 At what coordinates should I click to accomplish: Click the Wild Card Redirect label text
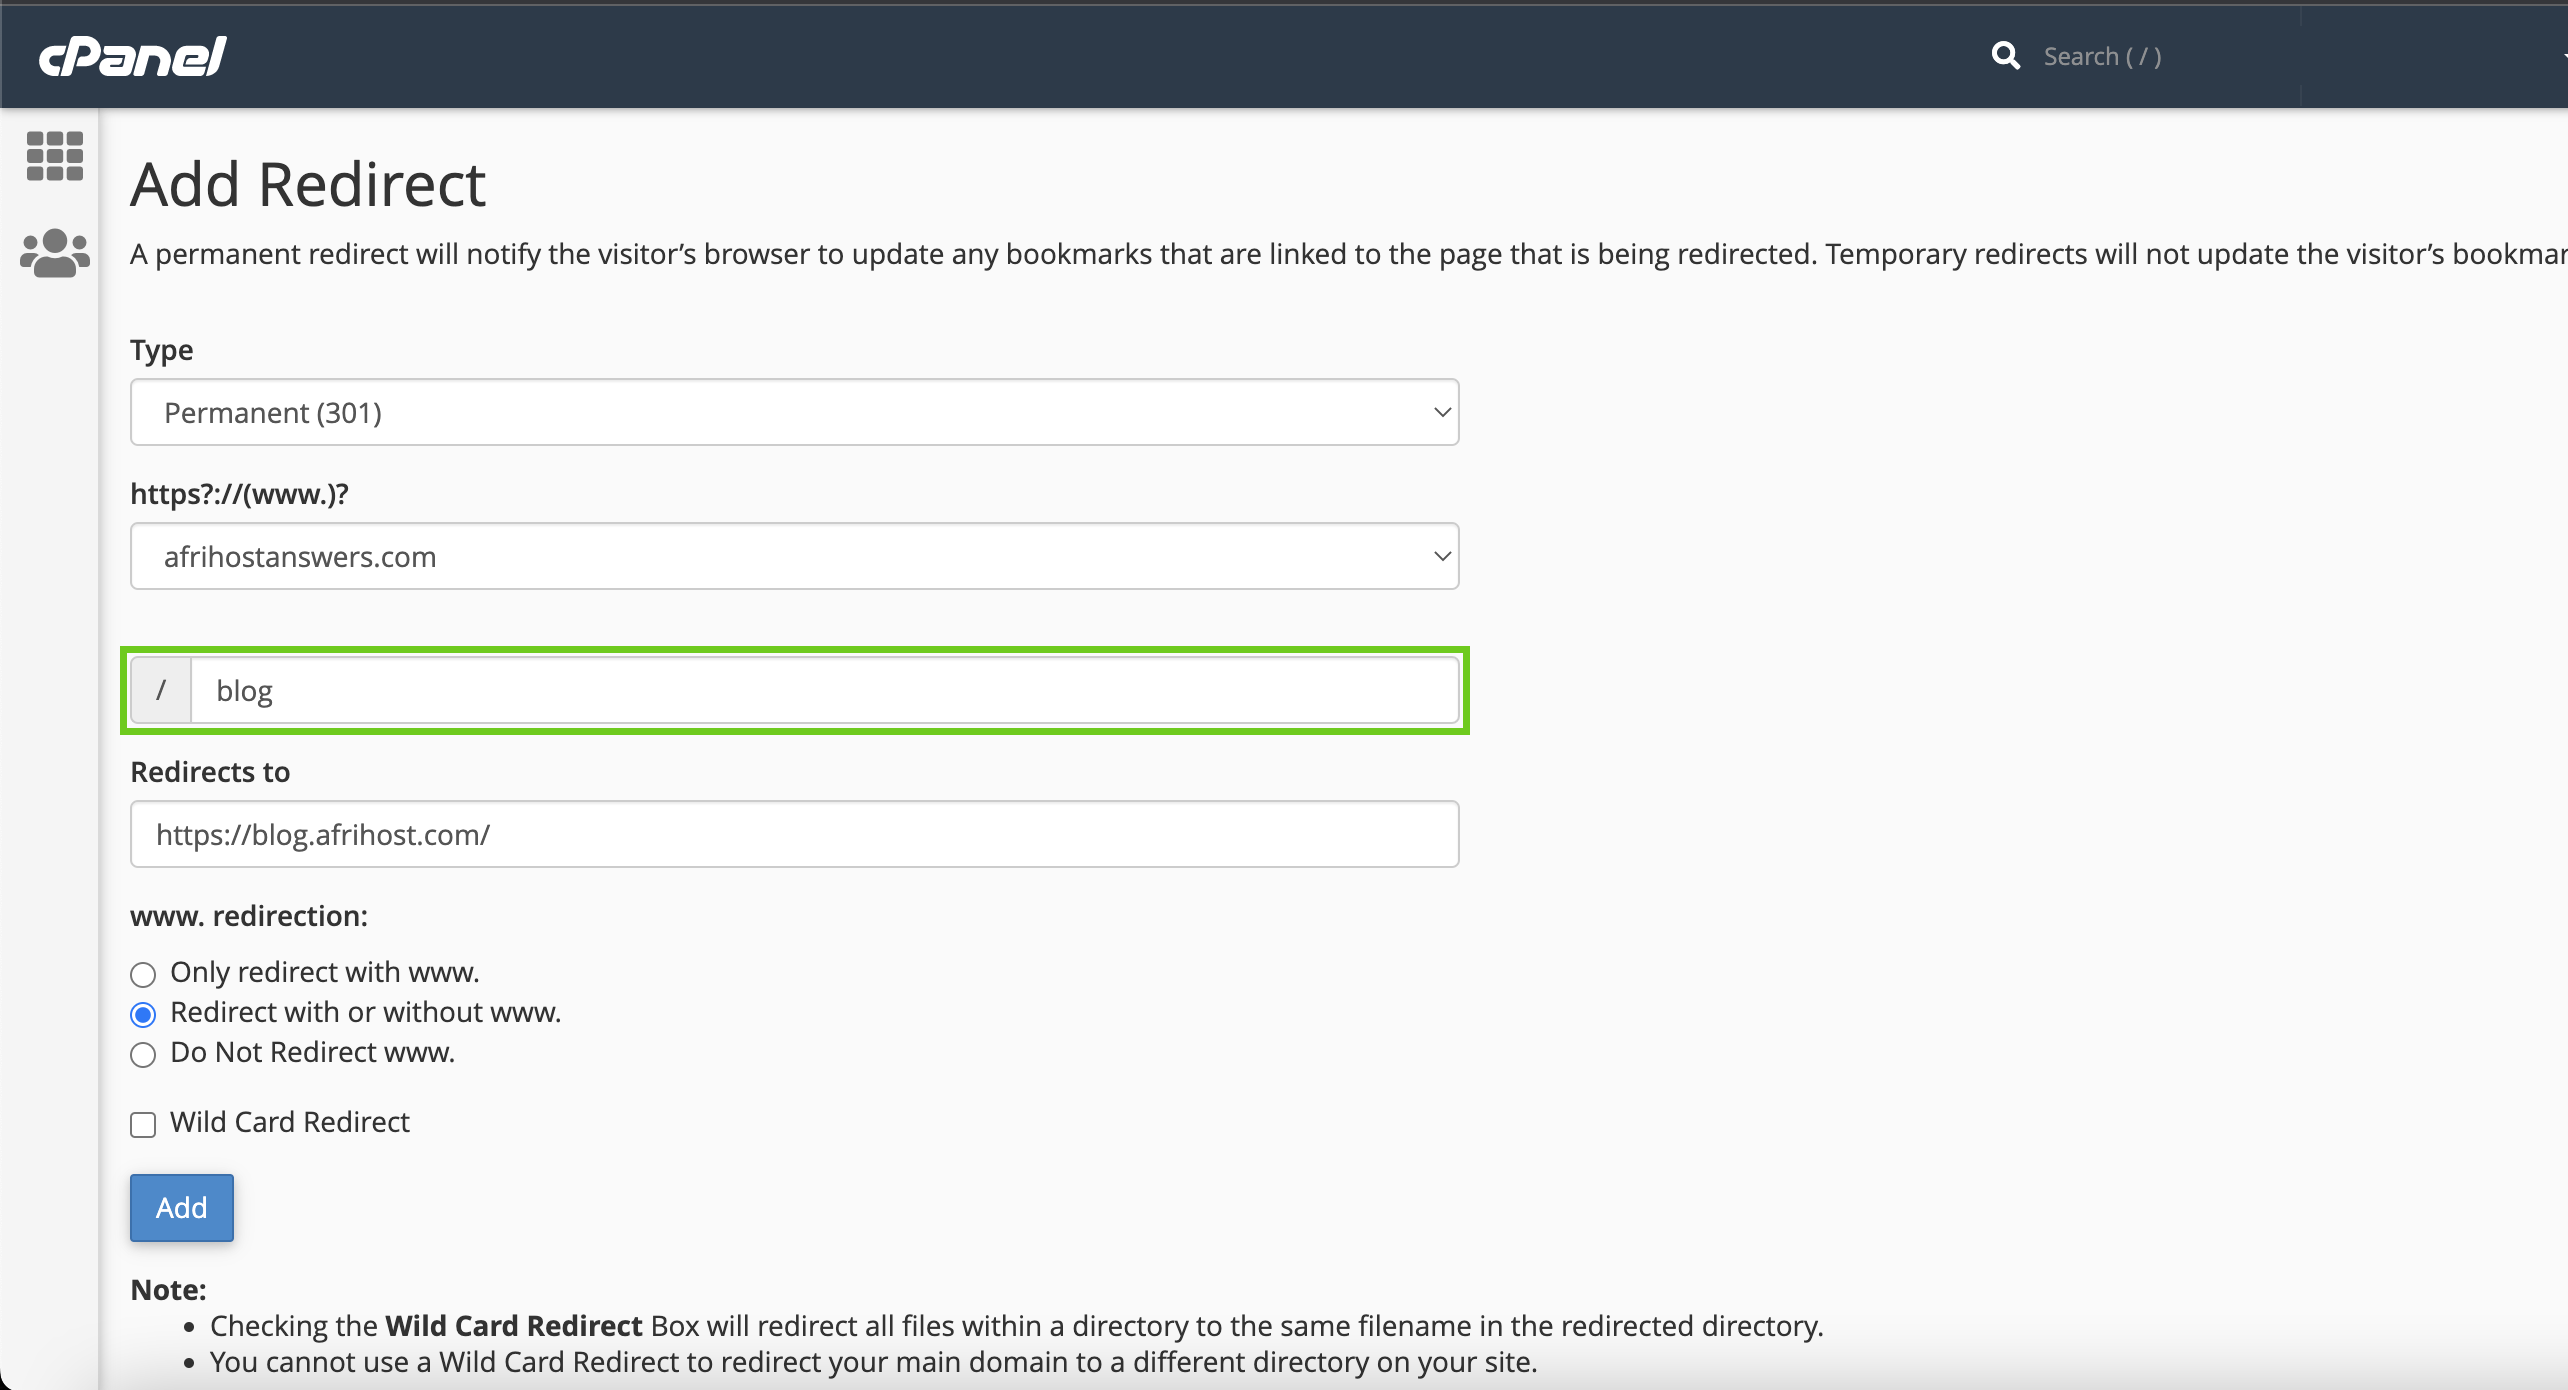(x=290, y=1122)
